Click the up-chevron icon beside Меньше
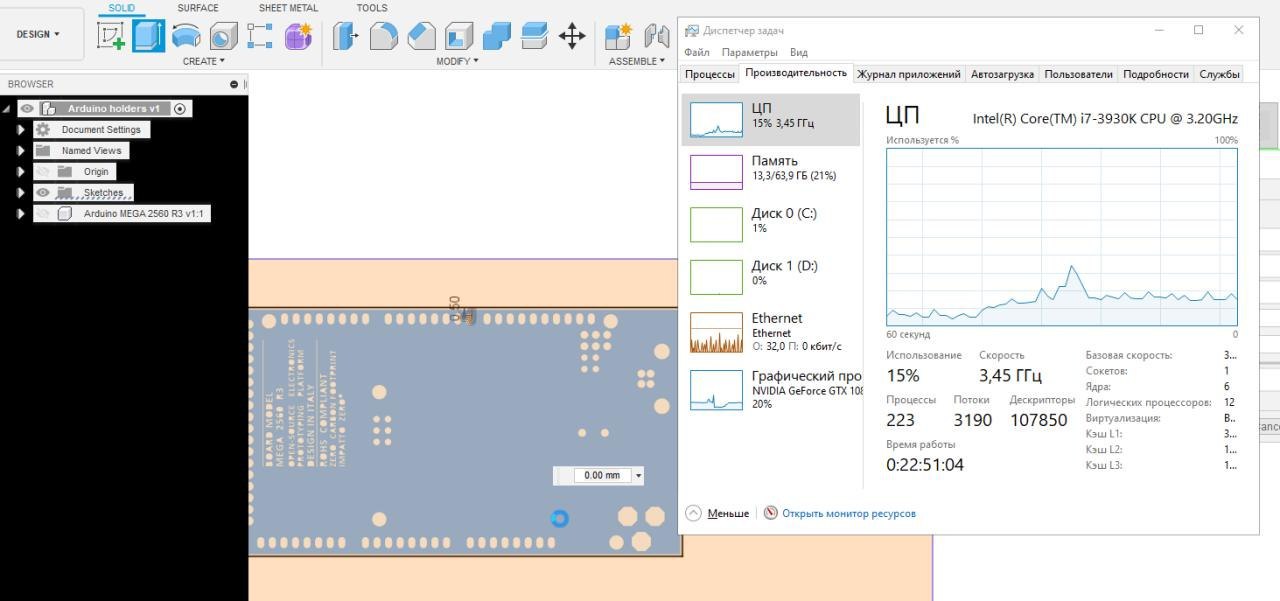1280x601 pixels. click(x=693, y=513)
